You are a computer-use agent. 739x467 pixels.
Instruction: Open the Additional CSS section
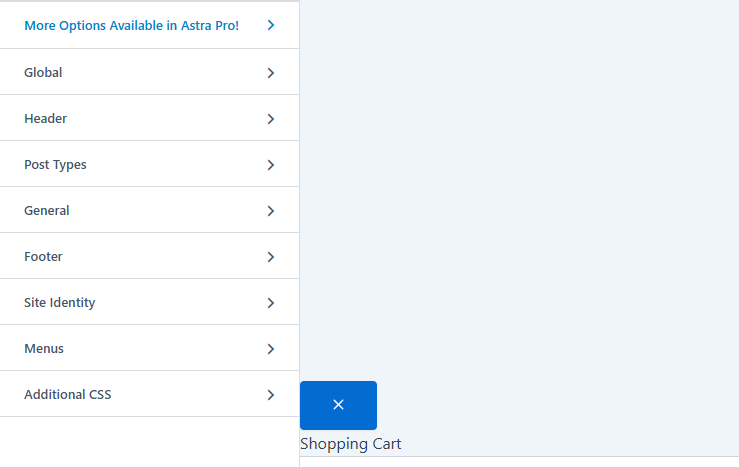[68, 395]
